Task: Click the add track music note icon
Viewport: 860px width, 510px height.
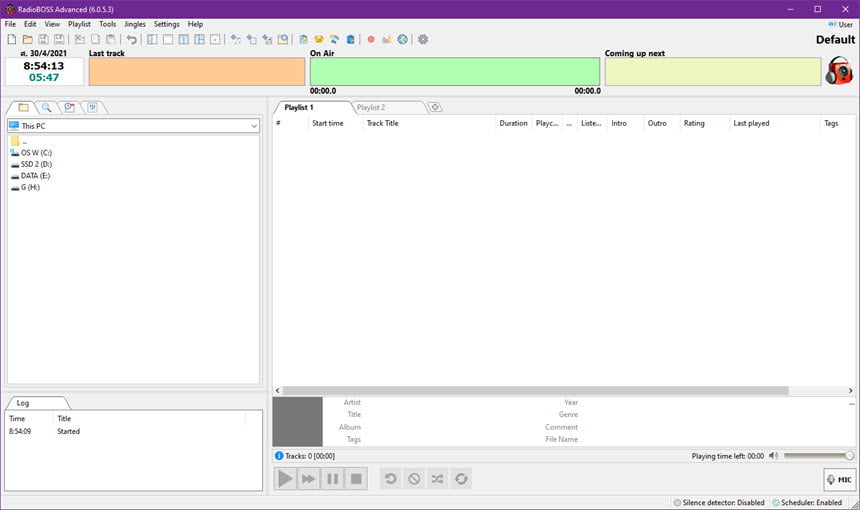Action: 235,39
